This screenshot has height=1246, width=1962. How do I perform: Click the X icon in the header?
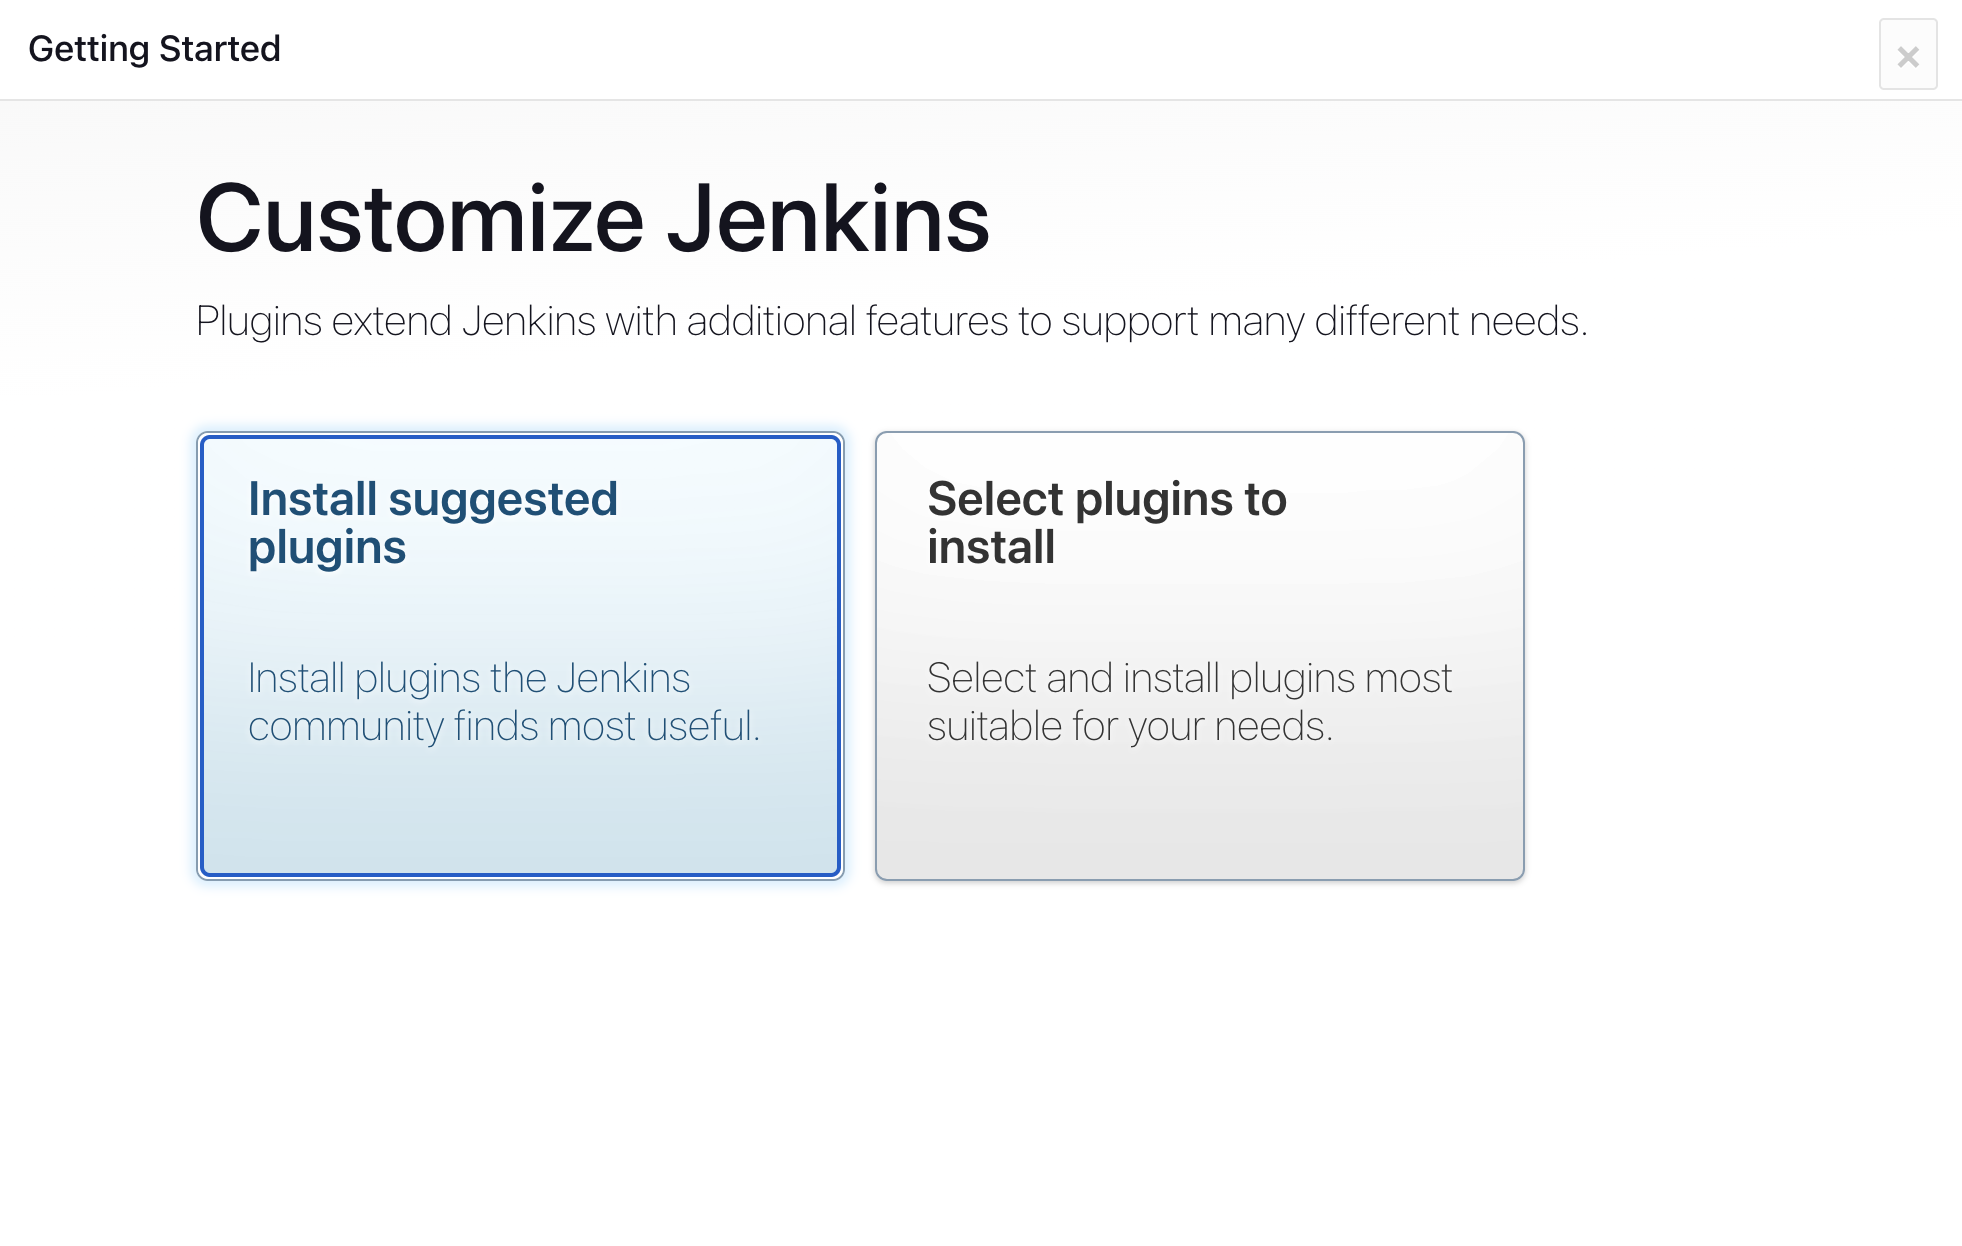(1907, 57)
